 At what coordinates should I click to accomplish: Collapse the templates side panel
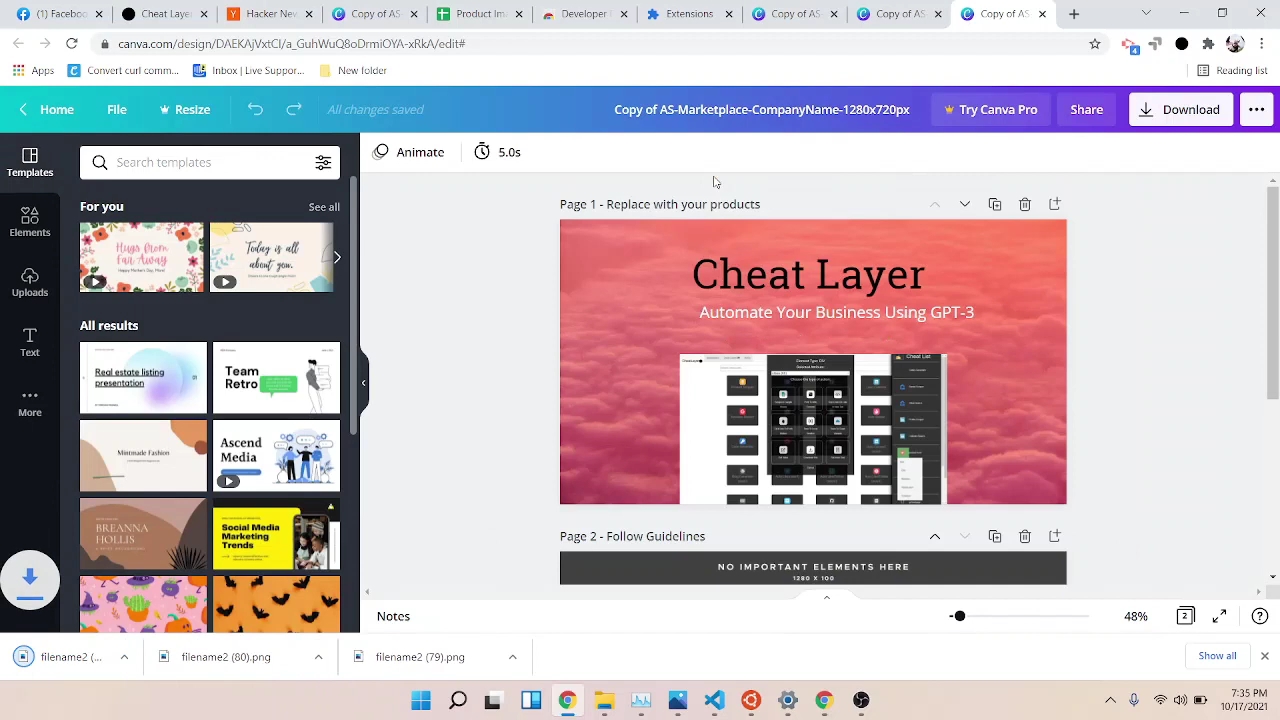pyautogui.click(x=364, y=383)
